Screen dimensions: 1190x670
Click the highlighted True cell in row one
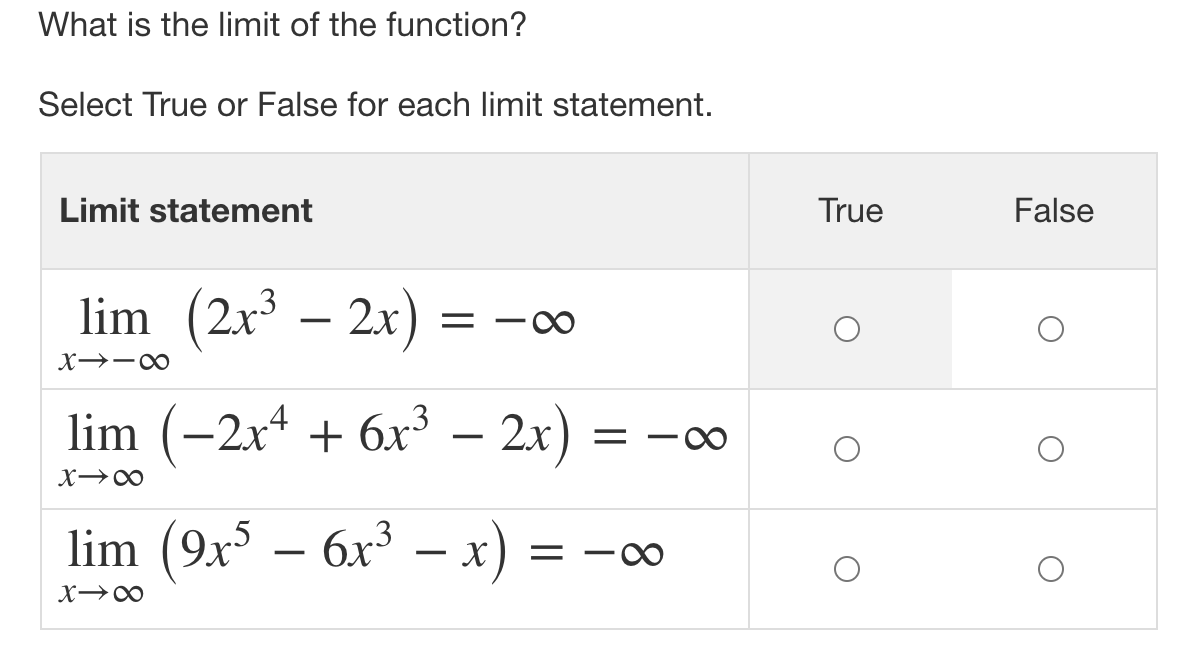click(x=846, y=327)
